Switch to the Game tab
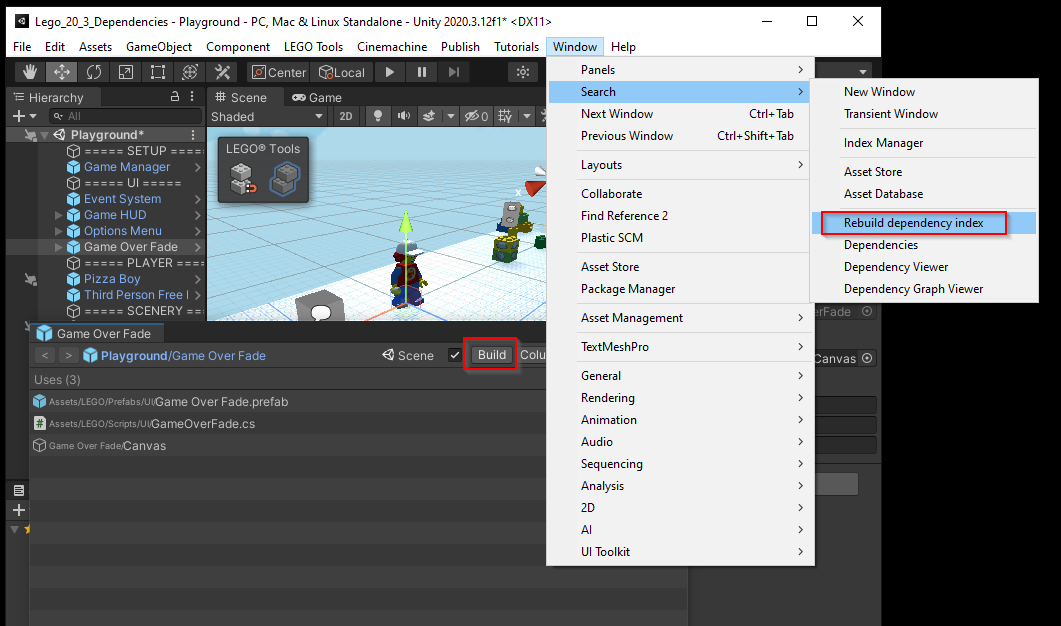Screen dimensions: 1061x626 click(x=316, y=97)
